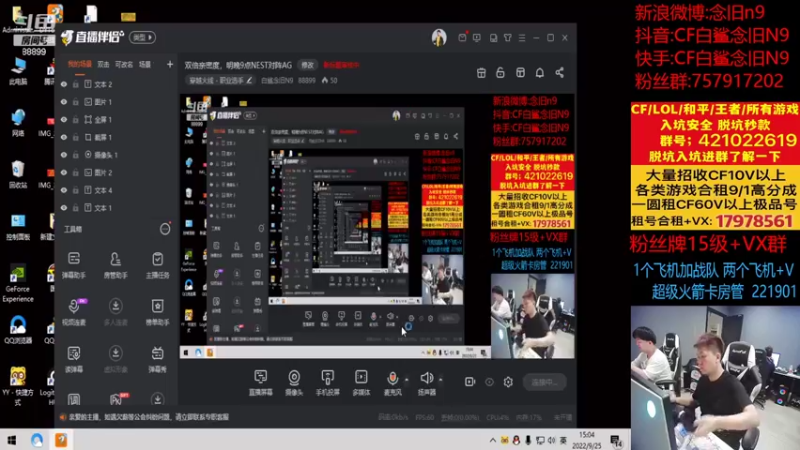
Task: Switch to the 场景 tab
Action: (145, 64)
